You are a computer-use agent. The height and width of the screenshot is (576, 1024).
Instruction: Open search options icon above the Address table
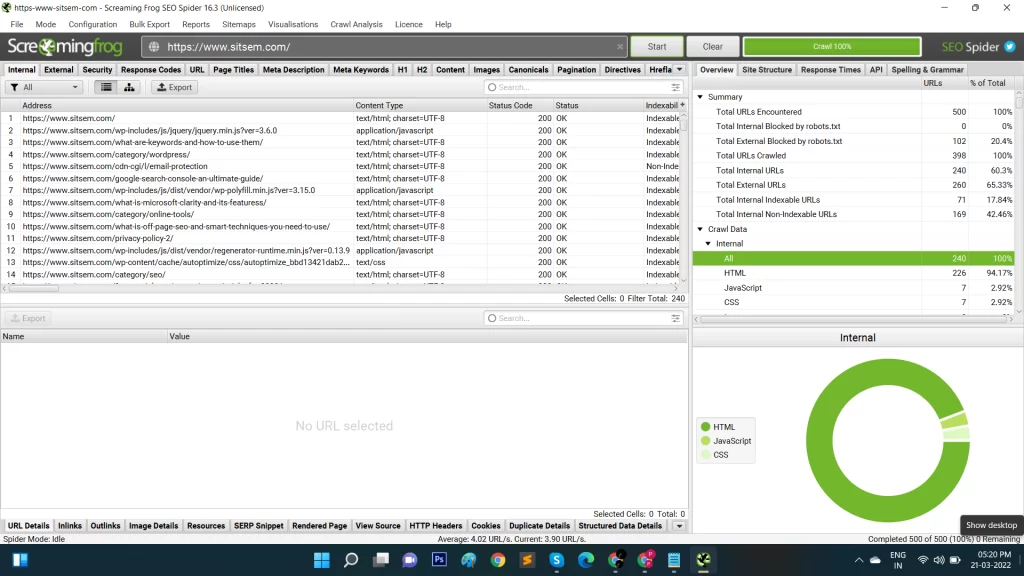click(675, 87)
